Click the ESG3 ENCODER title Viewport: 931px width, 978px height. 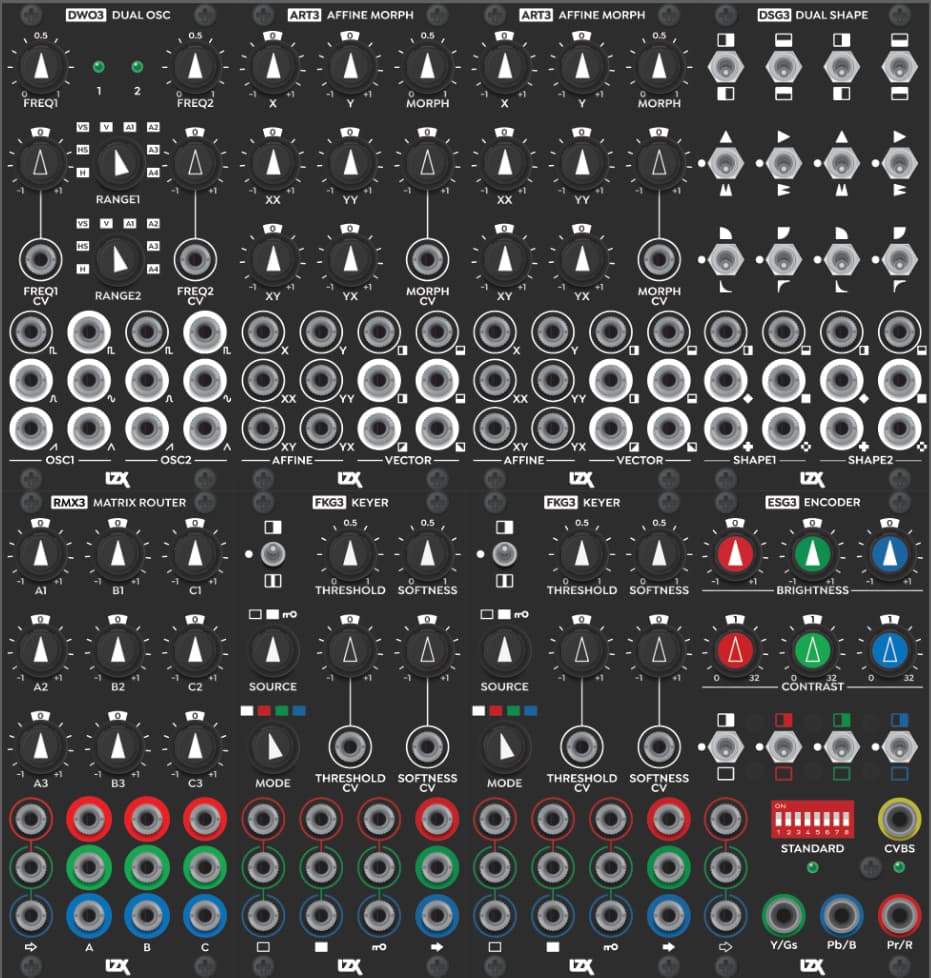tap(813, 502)
